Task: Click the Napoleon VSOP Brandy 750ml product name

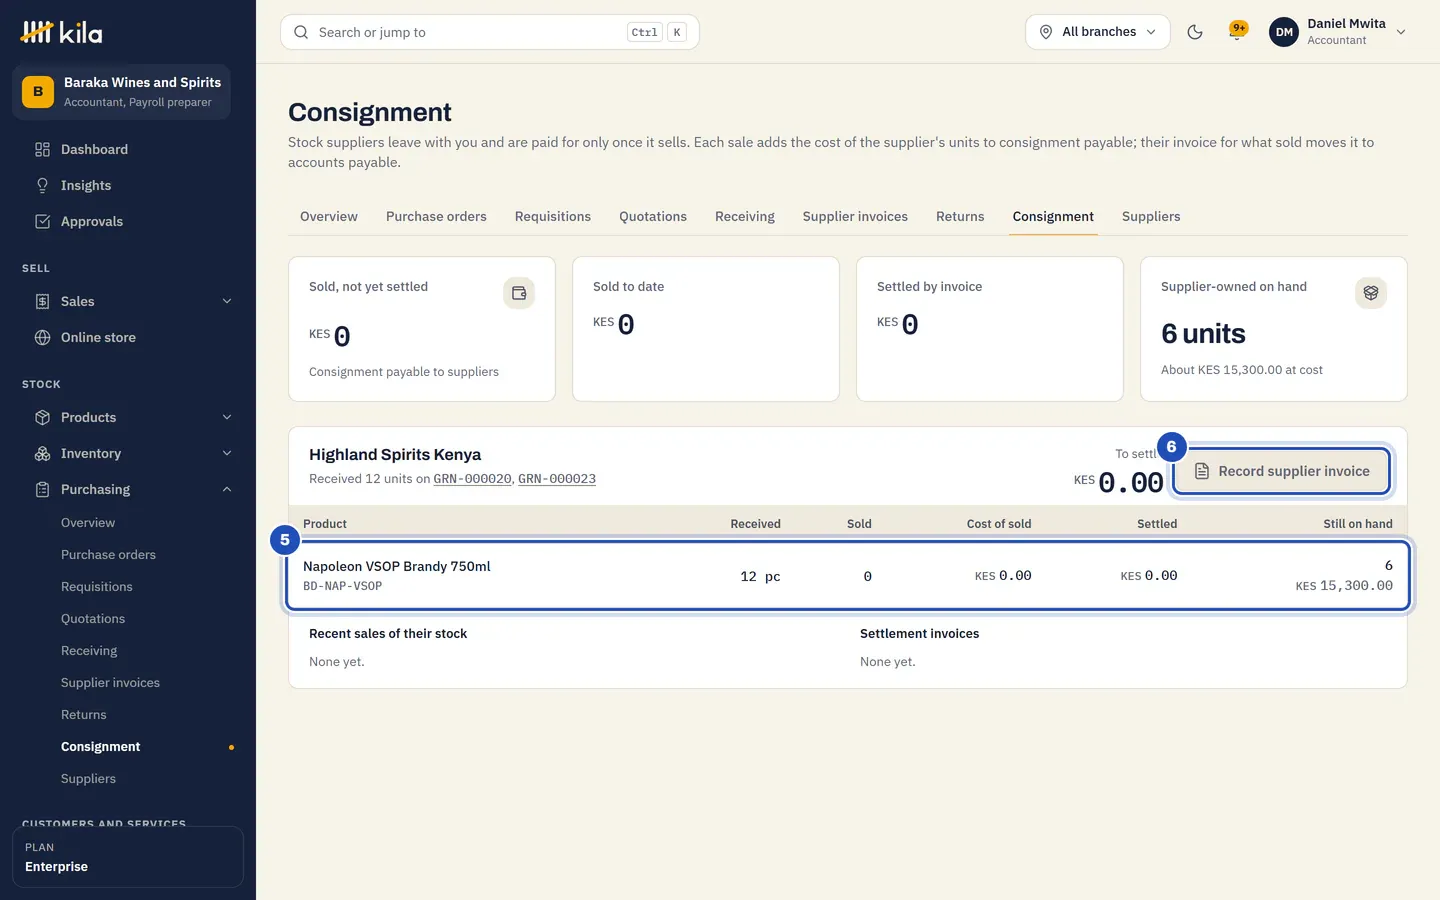Action: click(x=397, y=566)
